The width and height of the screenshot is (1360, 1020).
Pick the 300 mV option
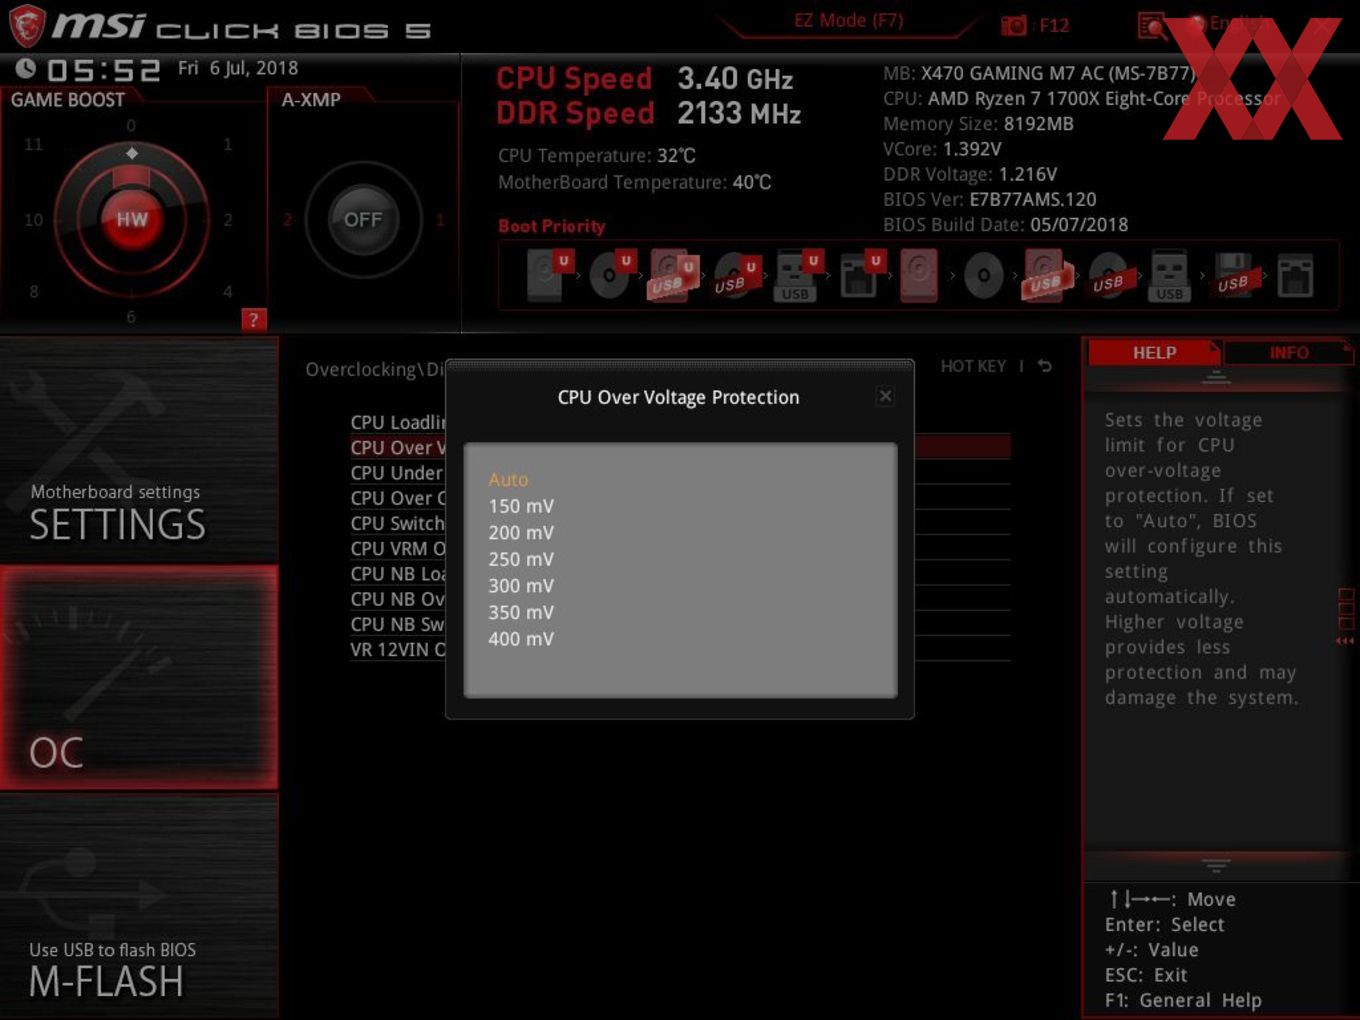(521, 586)
